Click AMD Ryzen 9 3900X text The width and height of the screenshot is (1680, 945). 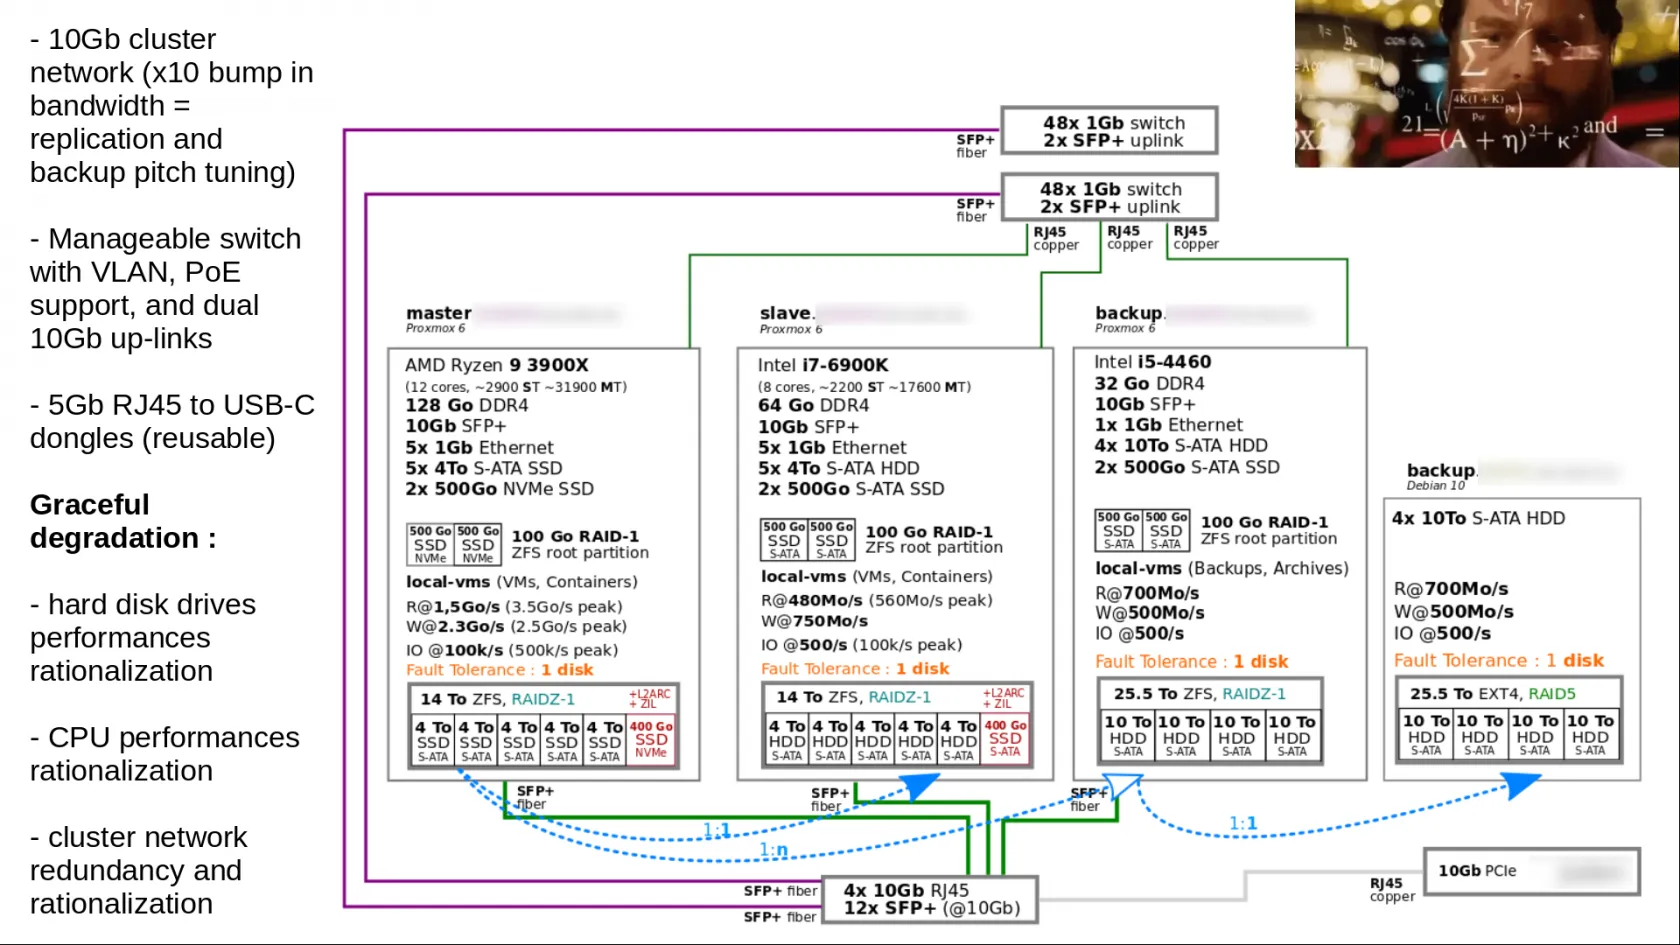[496, 365]
